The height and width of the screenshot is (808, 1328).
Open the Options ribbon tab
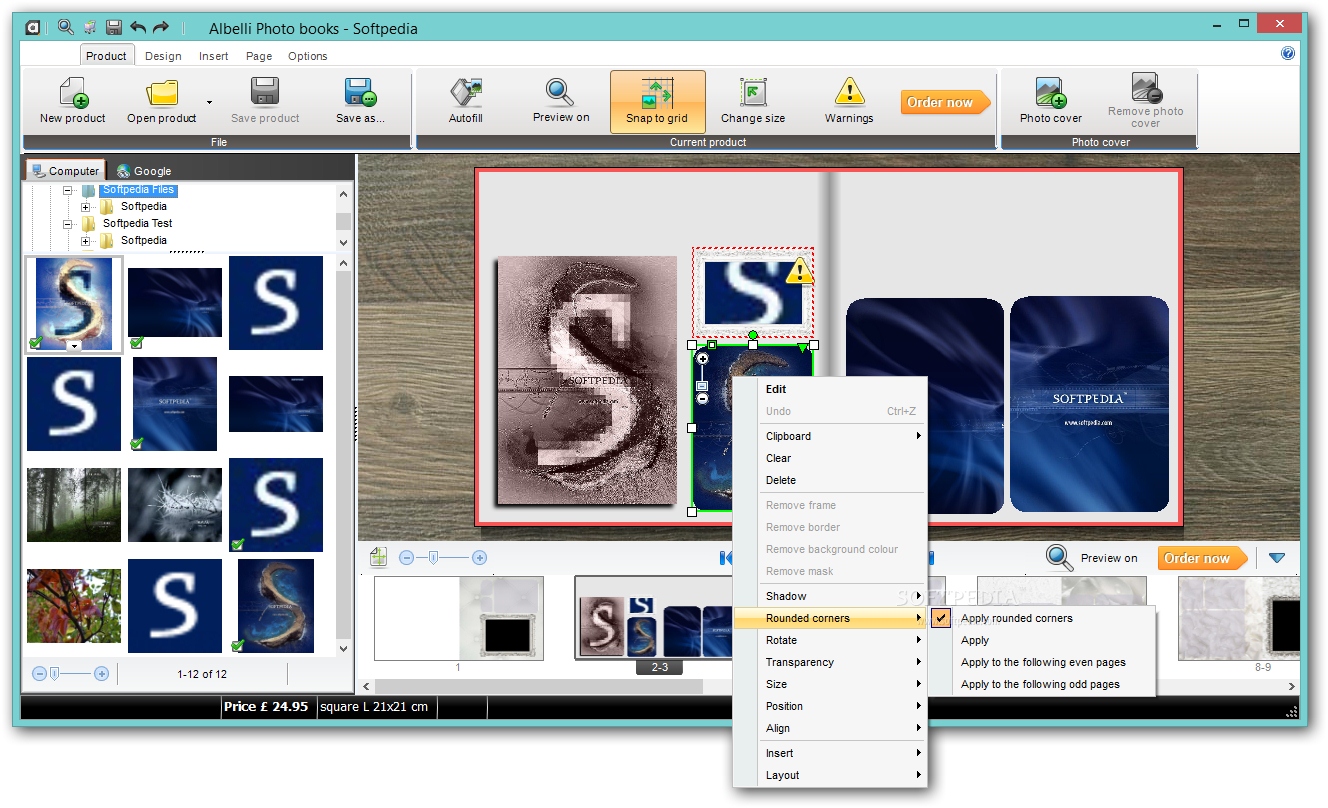(x=308, y=56)
